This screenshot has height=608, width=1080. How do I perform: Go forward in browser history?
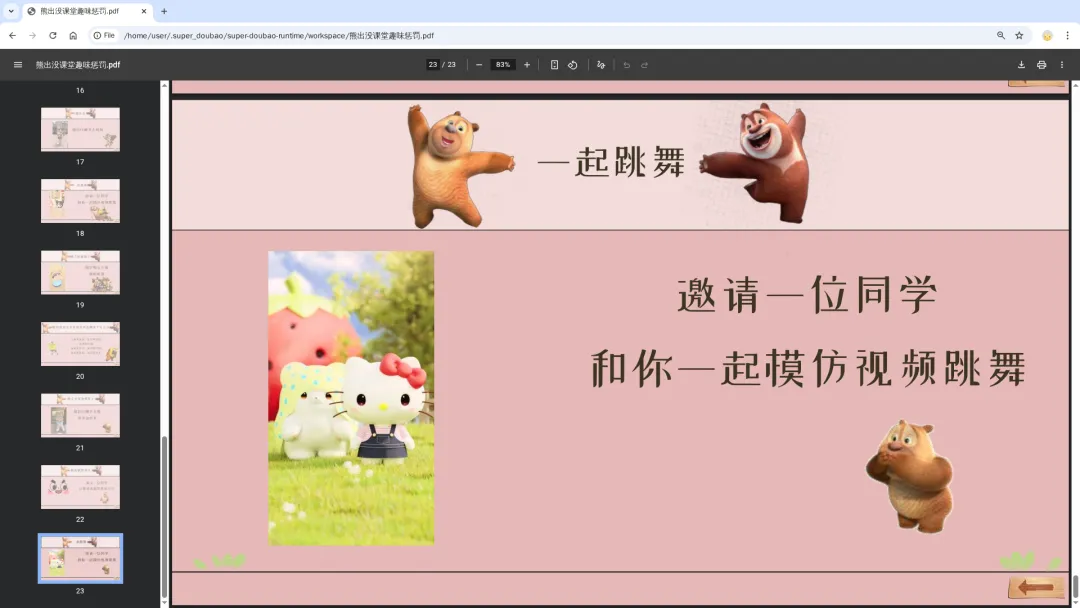[x=32, y=35]
